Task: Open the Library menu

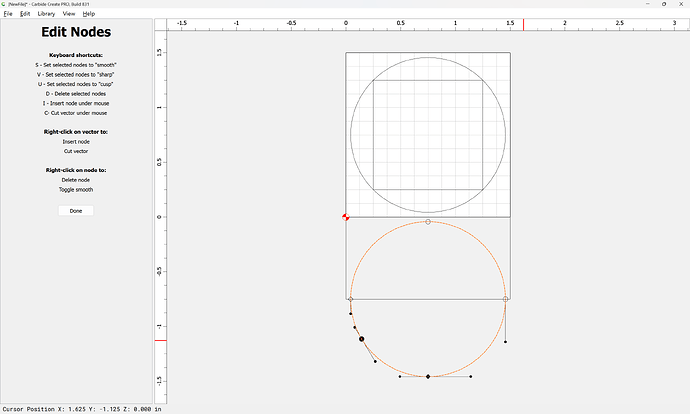Action: tap(46, 14)
